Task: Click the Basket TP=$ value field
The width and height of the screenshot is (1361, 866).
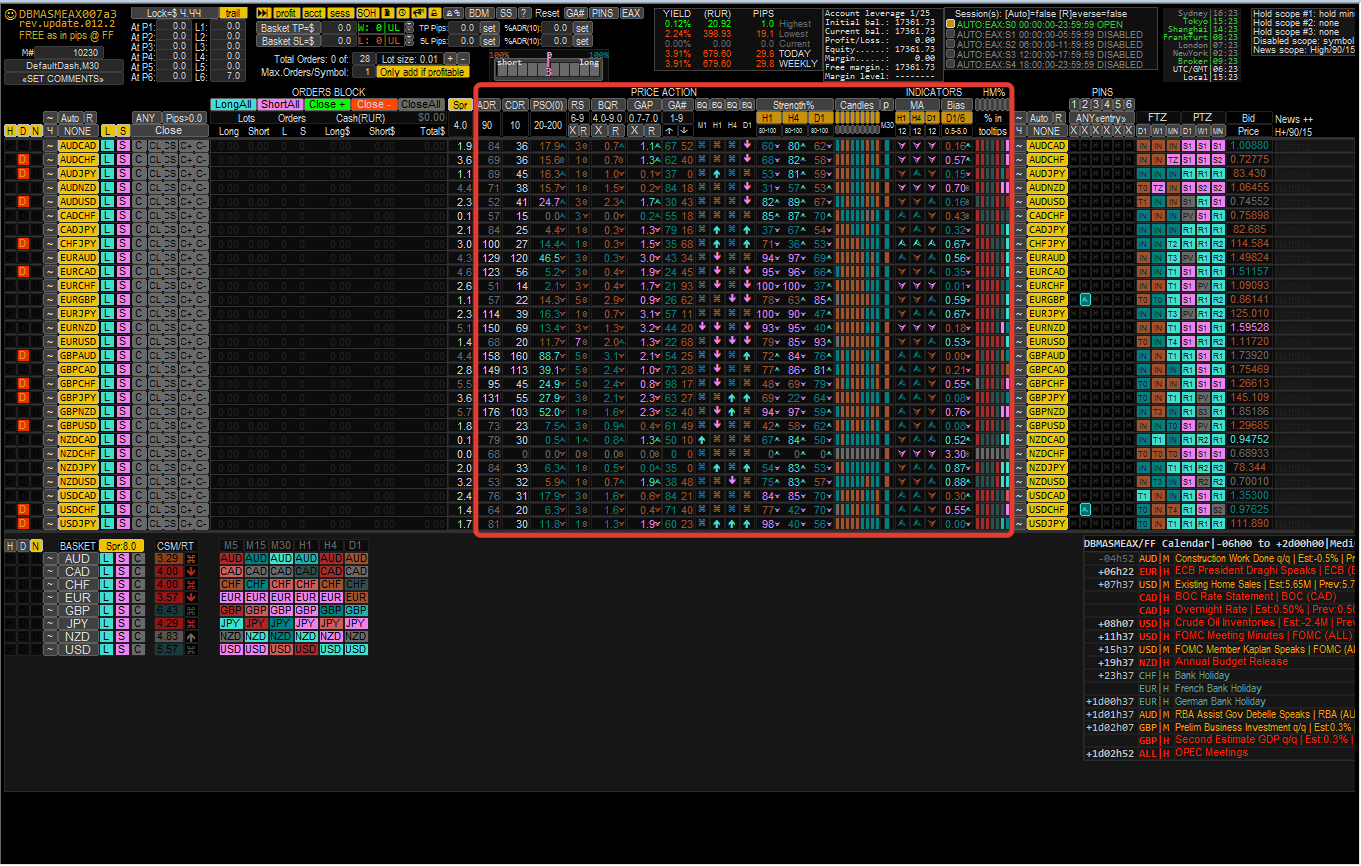Action: pyautogui.click(x=338, y=28)
